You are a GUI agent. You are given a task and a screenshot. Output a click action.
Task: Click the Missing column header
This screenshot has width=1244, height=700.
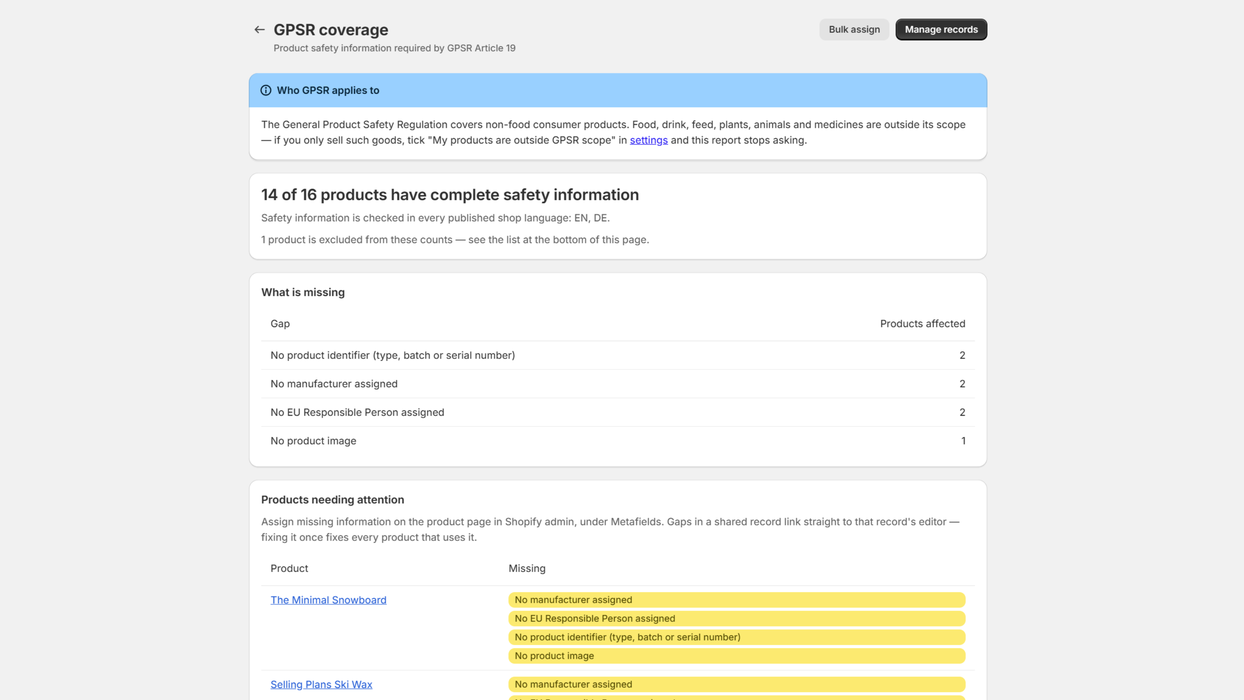pos(527,569)
